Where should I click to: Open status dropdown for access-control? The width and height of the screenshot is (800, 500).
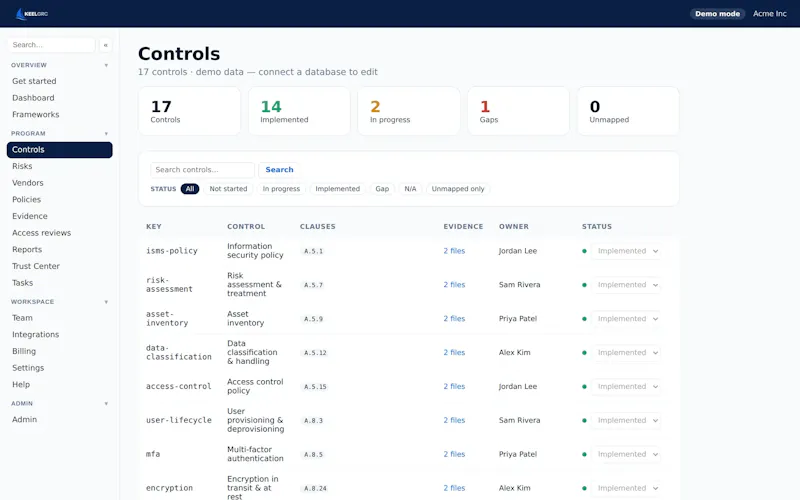pyautogui.click(x=627, y=387)
